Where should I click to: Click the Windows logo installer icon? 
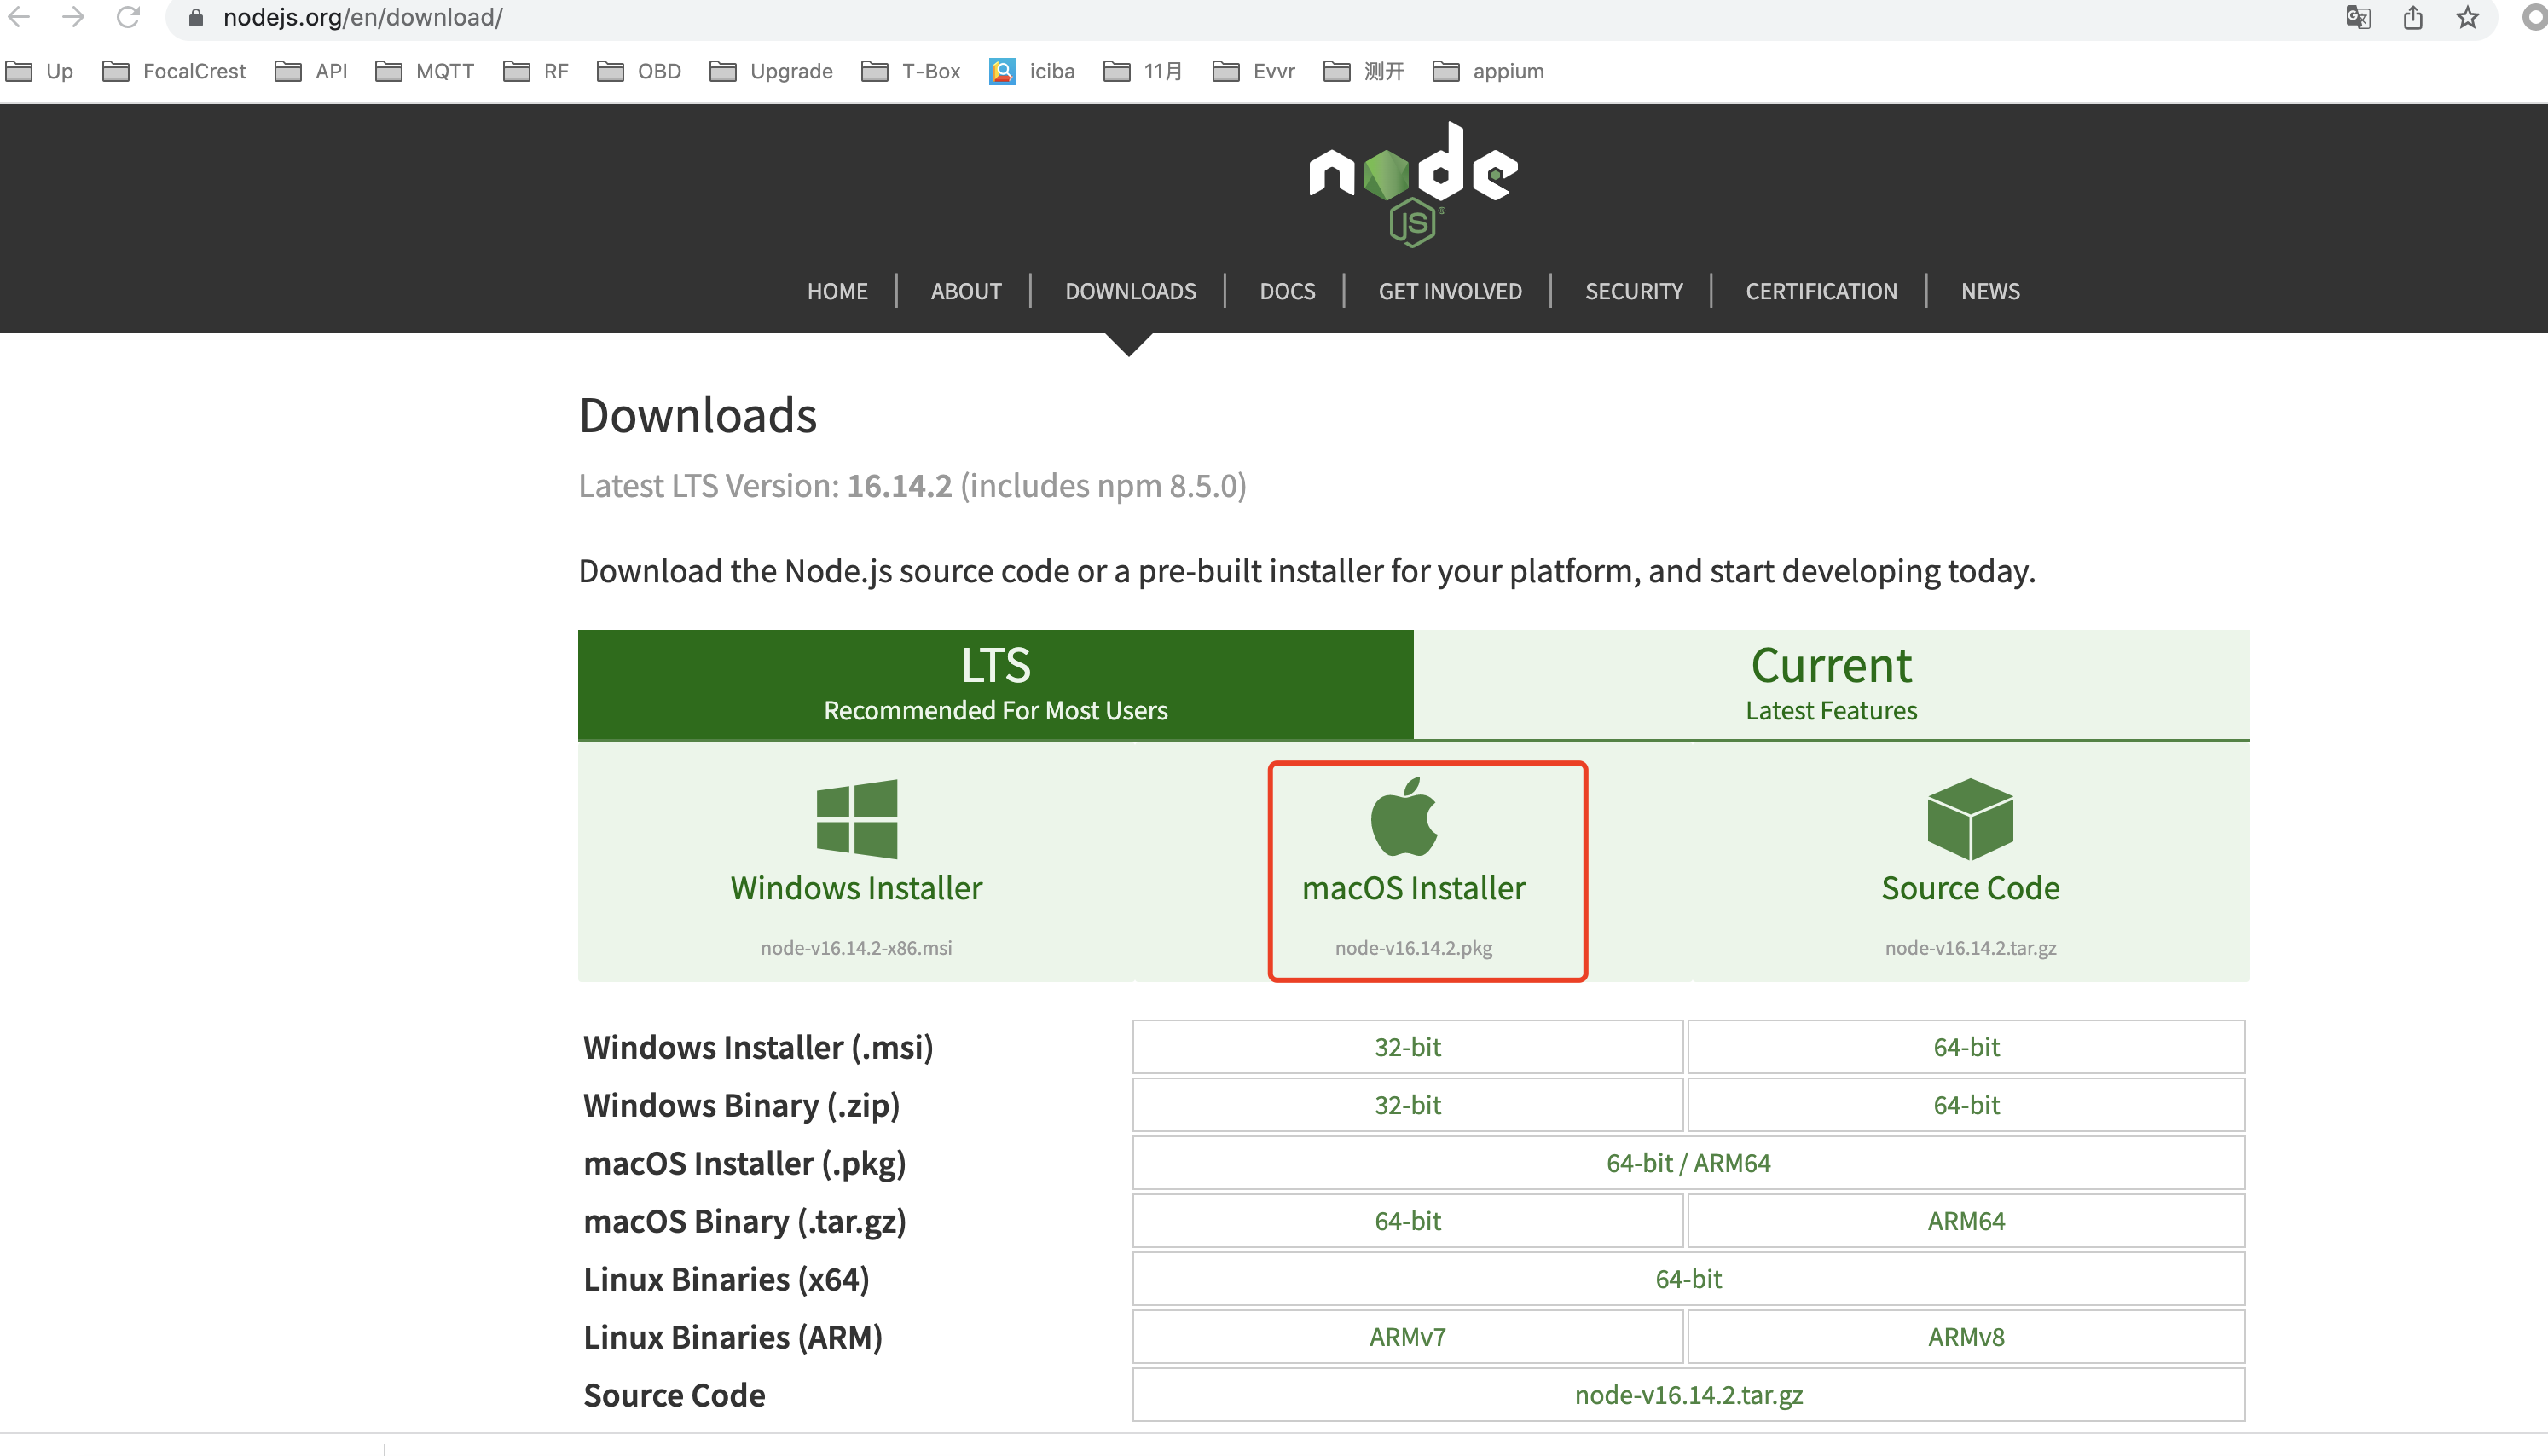click(856, 819)
